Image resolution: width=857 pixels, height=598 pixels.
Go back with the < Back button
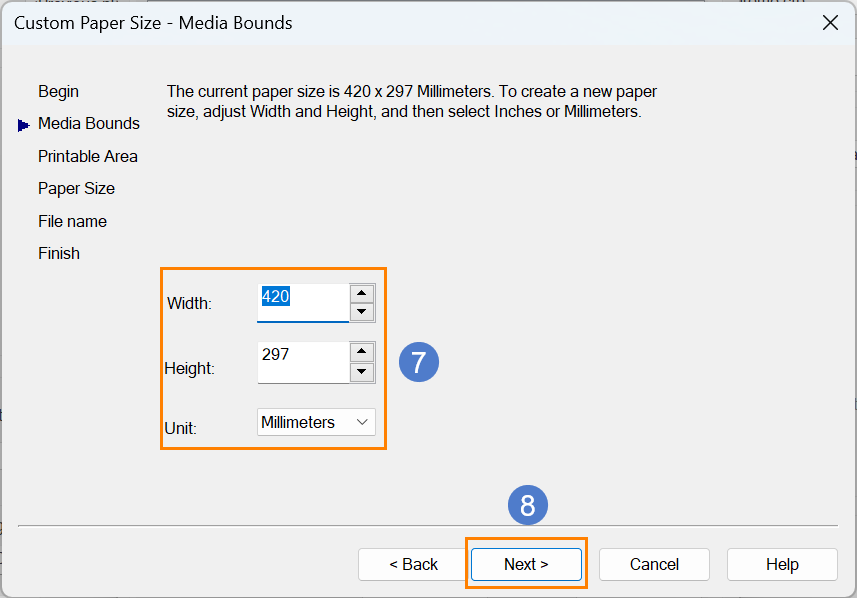pyautogui.click(x=413, y=564)
